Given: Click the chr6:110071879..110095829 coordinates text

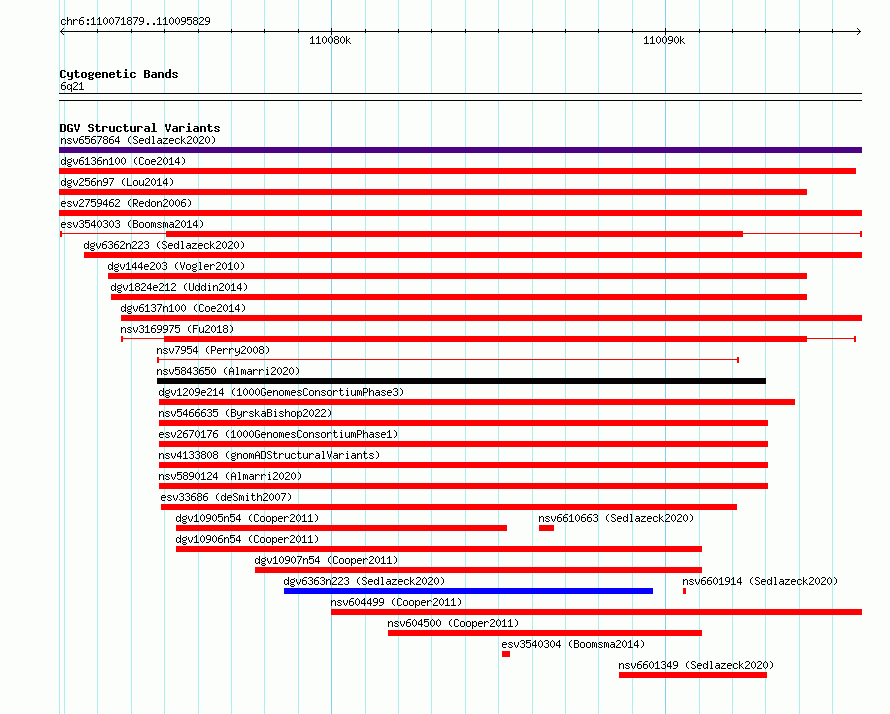Looking at the screenshot, I should point(135,21).
